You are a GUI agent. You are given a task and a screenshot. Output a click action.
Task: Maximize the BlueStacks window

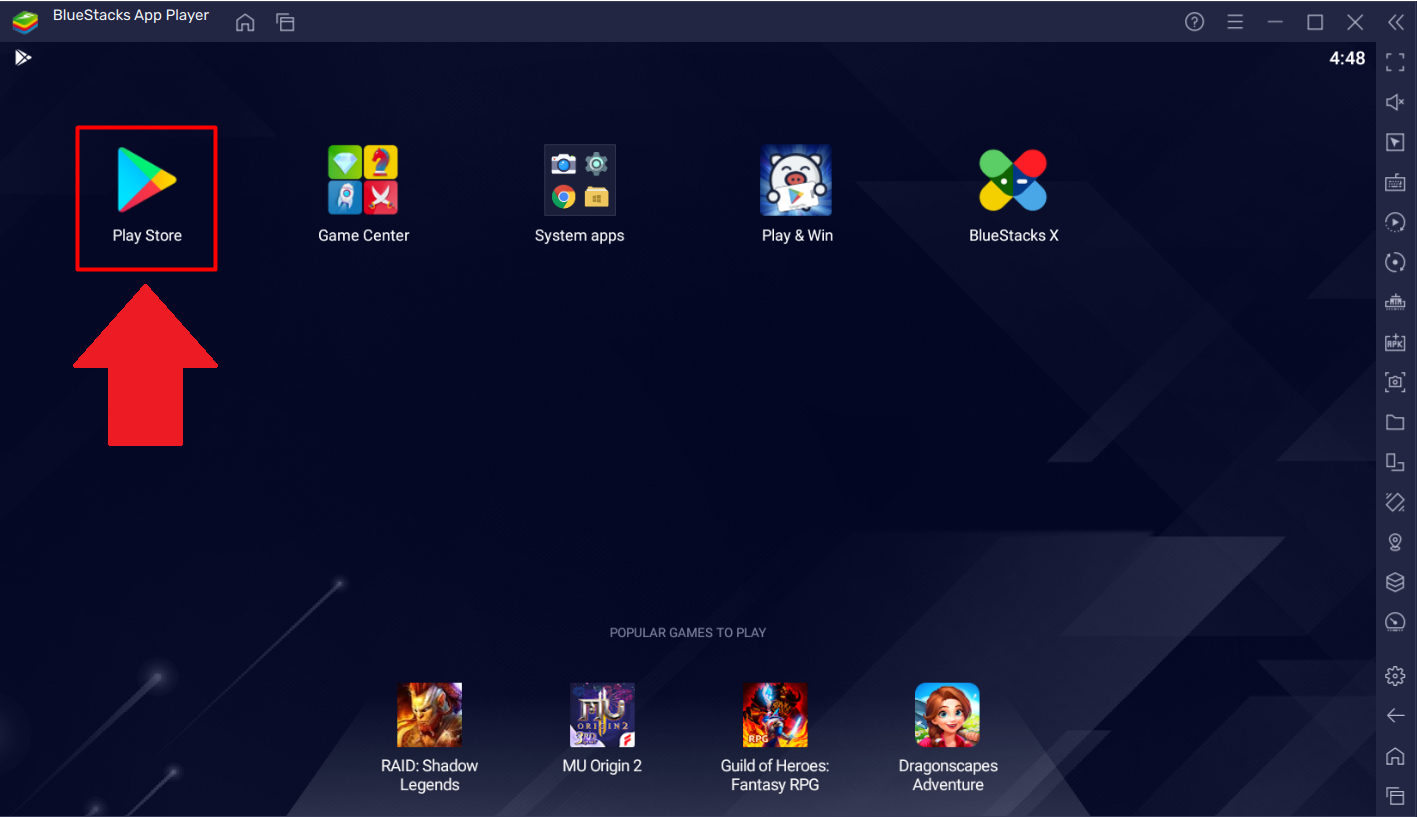pyautogui.click(x=1315, y=22)
